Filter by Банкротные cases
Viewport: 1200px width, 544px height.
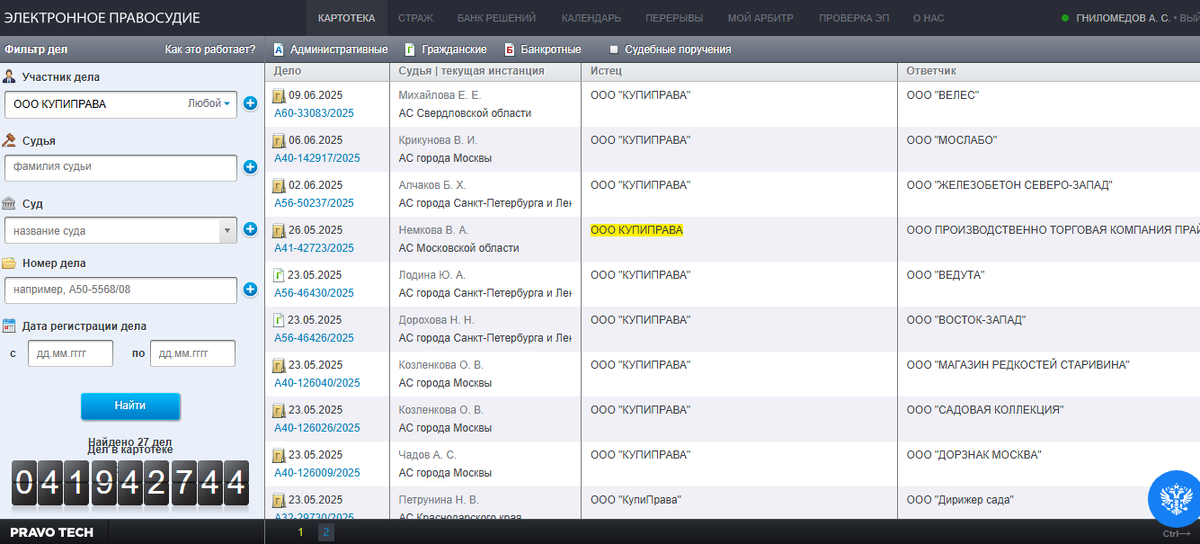(x=542, y=49)
